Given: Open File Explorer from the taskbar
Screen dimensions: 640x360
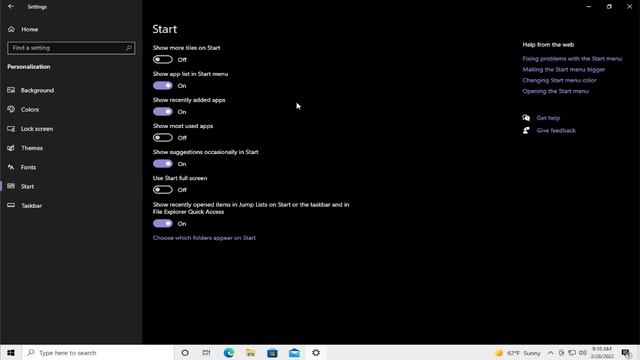Looking at the screenshot, I should [x=251, y=353].
